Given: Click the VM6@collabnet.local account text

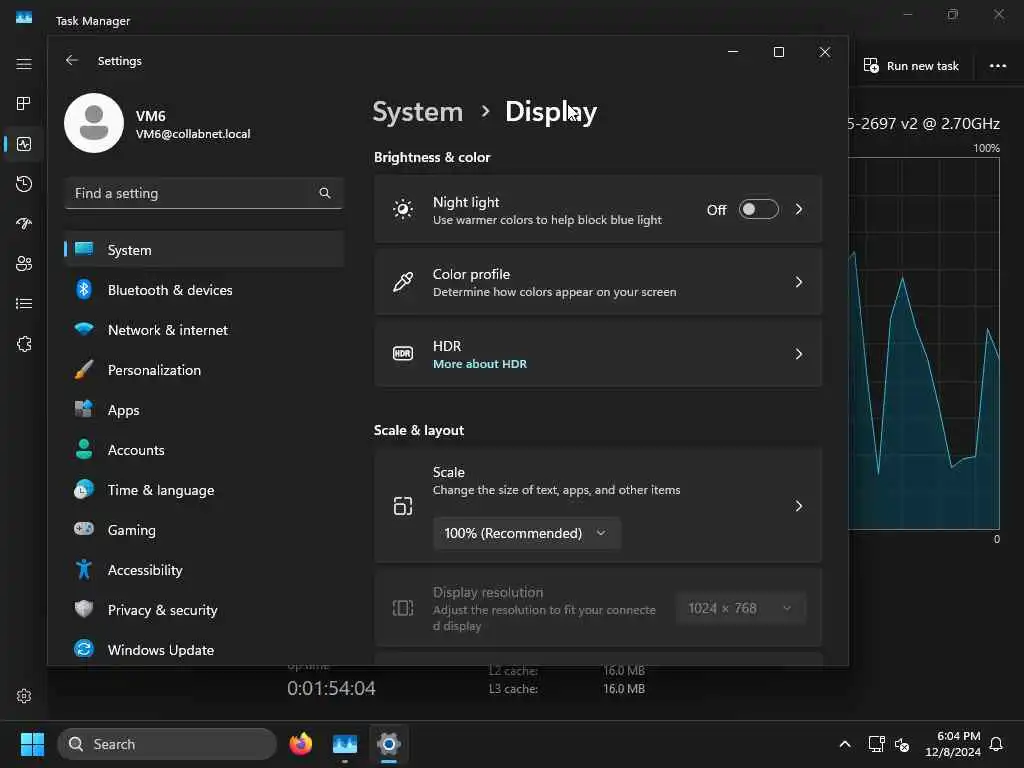Looking at the screenshot, I should (193, 134).
